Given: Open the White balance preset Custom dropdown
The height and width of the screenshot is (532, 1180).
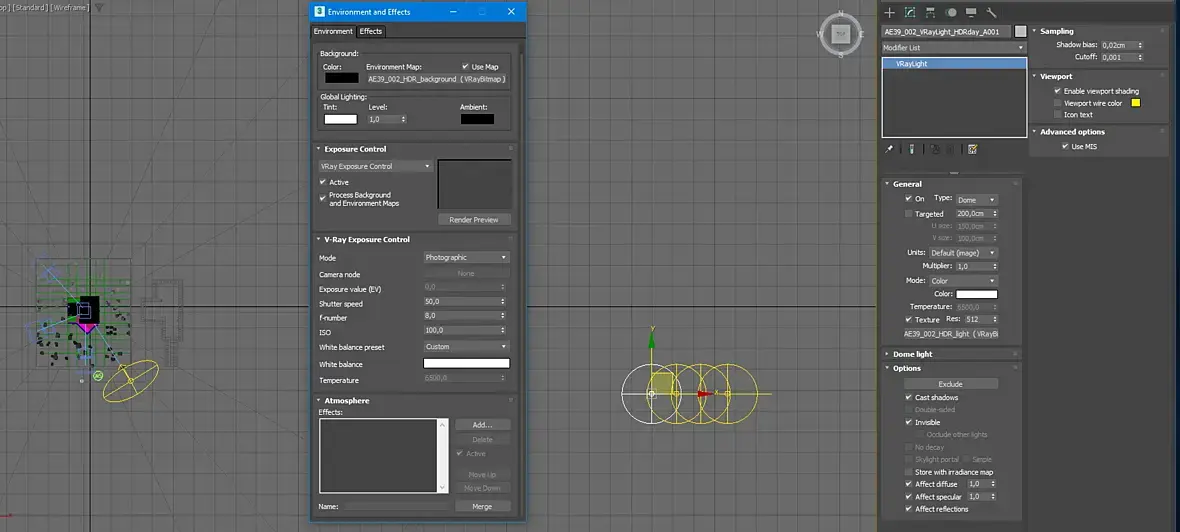Looking at the screenshot, I should [467, 347].
